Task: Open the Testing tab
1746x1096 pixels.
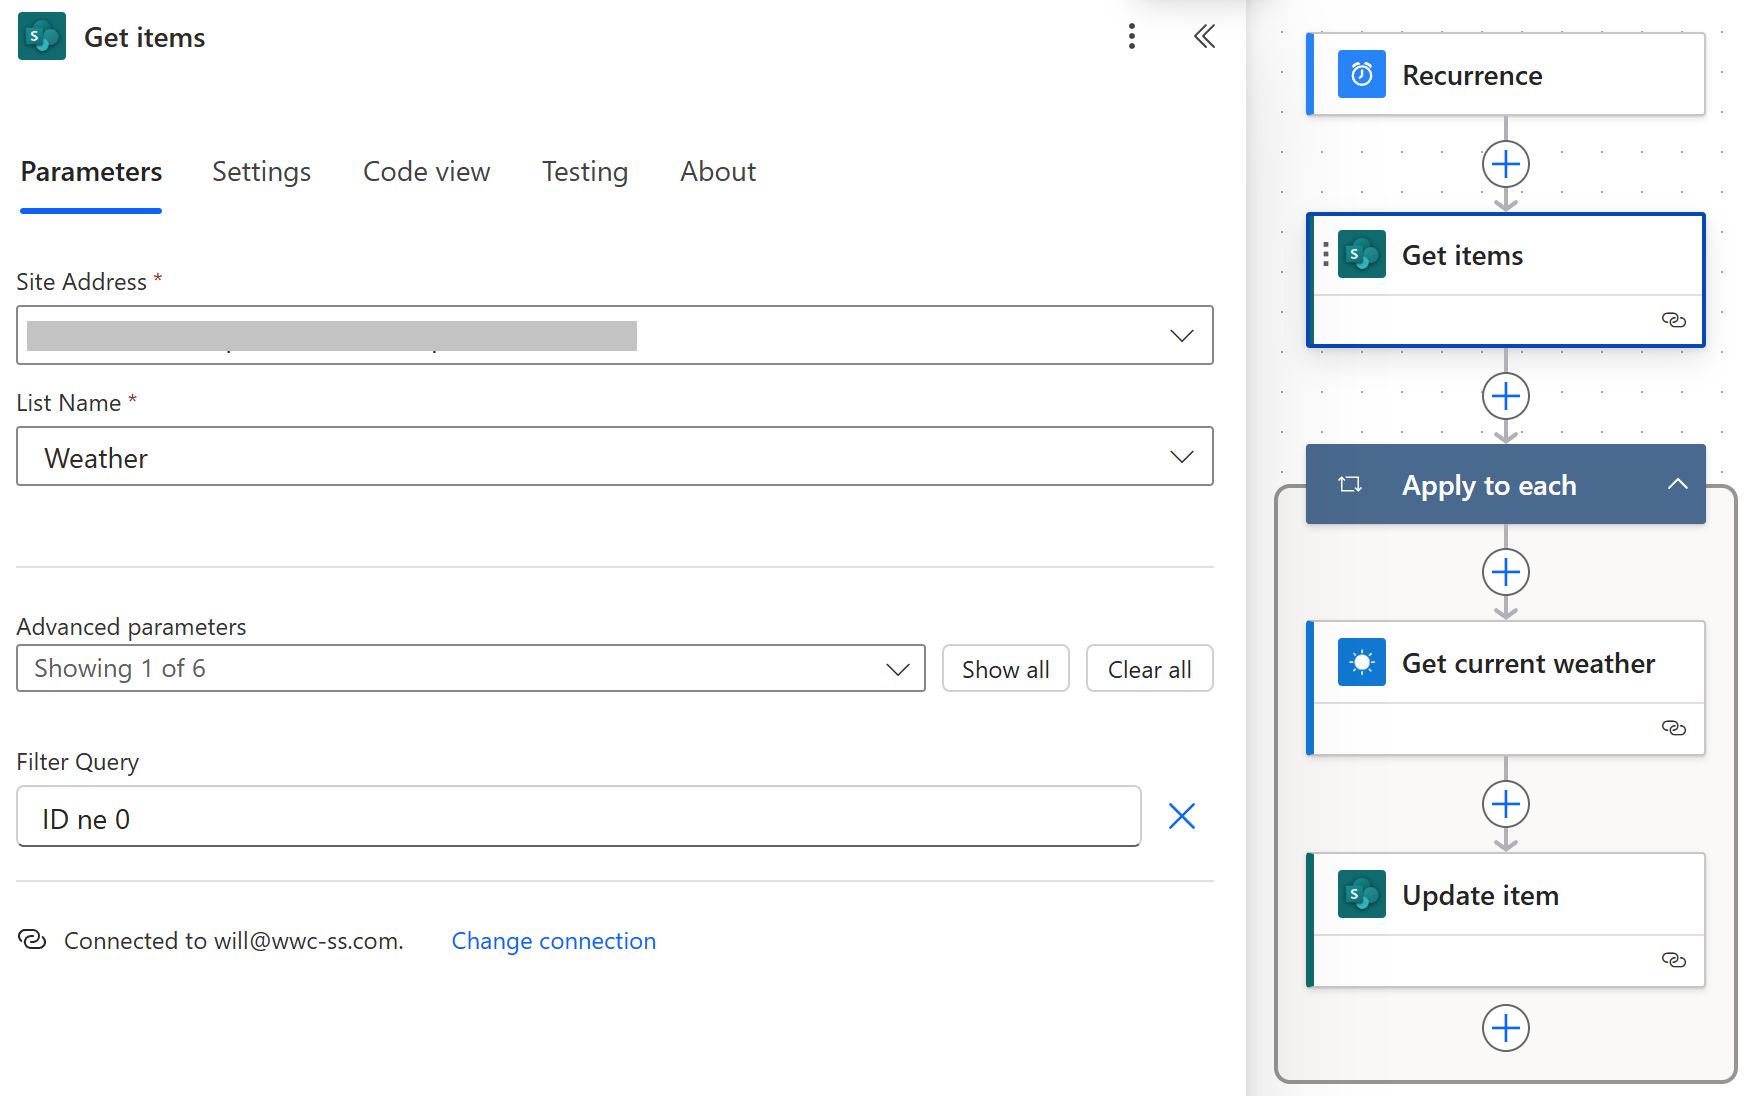Action: [585, 172]
